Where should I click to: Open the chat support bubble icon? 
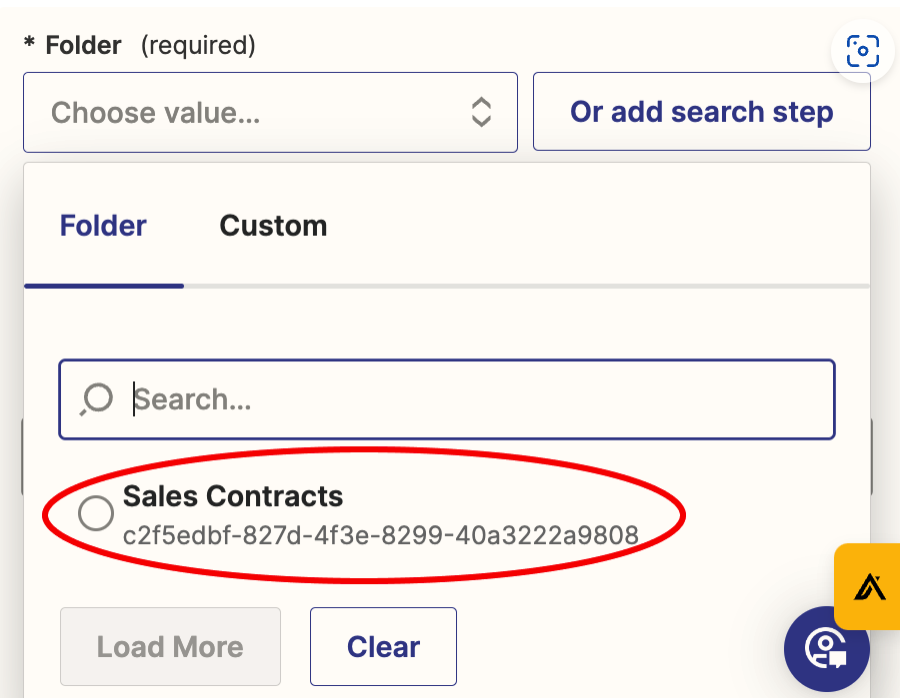(827, 647)
